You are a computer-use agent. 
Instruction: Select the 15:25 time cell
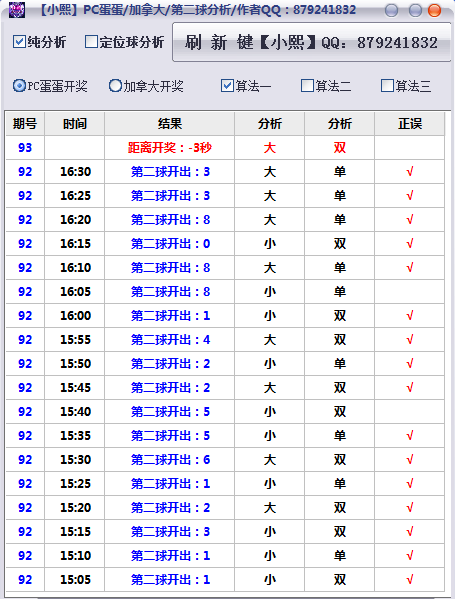click(x=75, y=484)
